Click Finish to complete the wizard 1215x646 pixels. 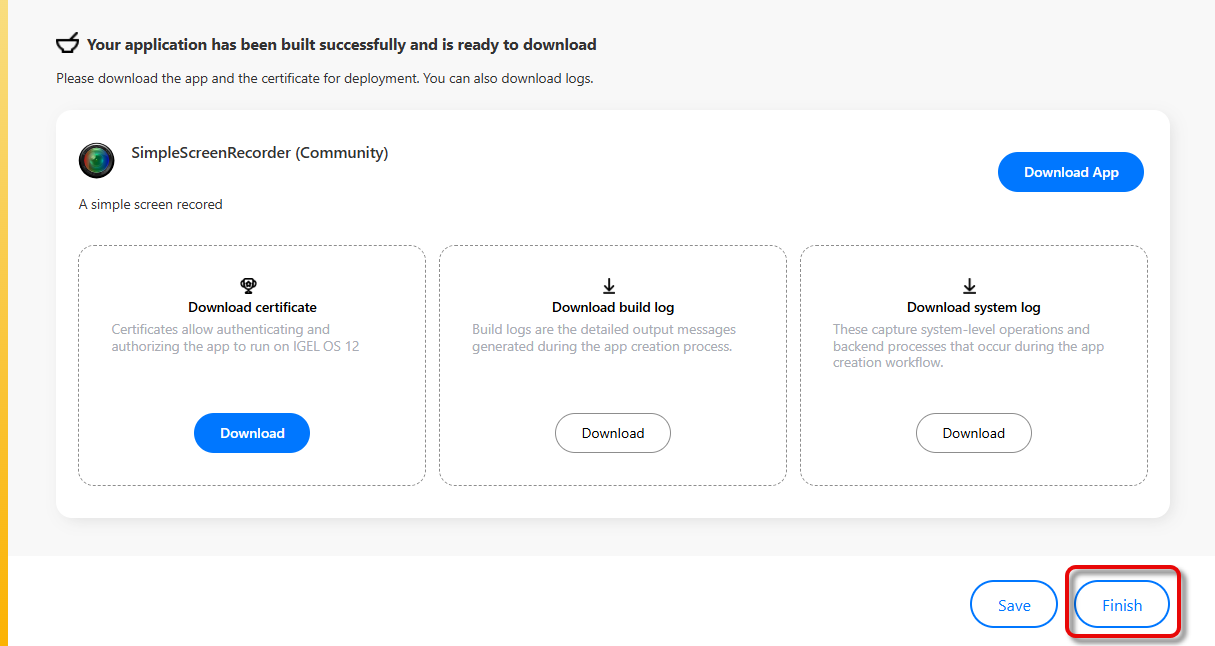tap(1122, 605)
